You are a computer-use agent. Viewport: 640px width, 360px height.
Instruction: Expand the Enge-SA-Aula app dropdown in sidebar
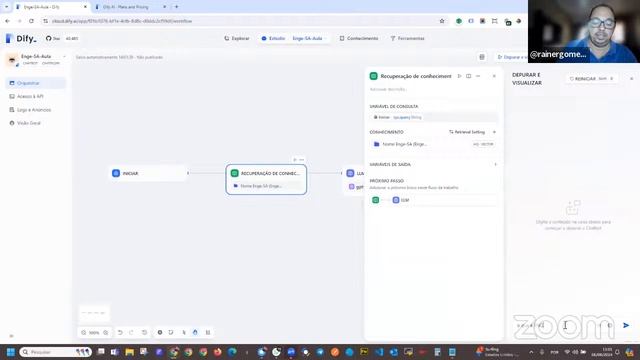pos(64,56)
